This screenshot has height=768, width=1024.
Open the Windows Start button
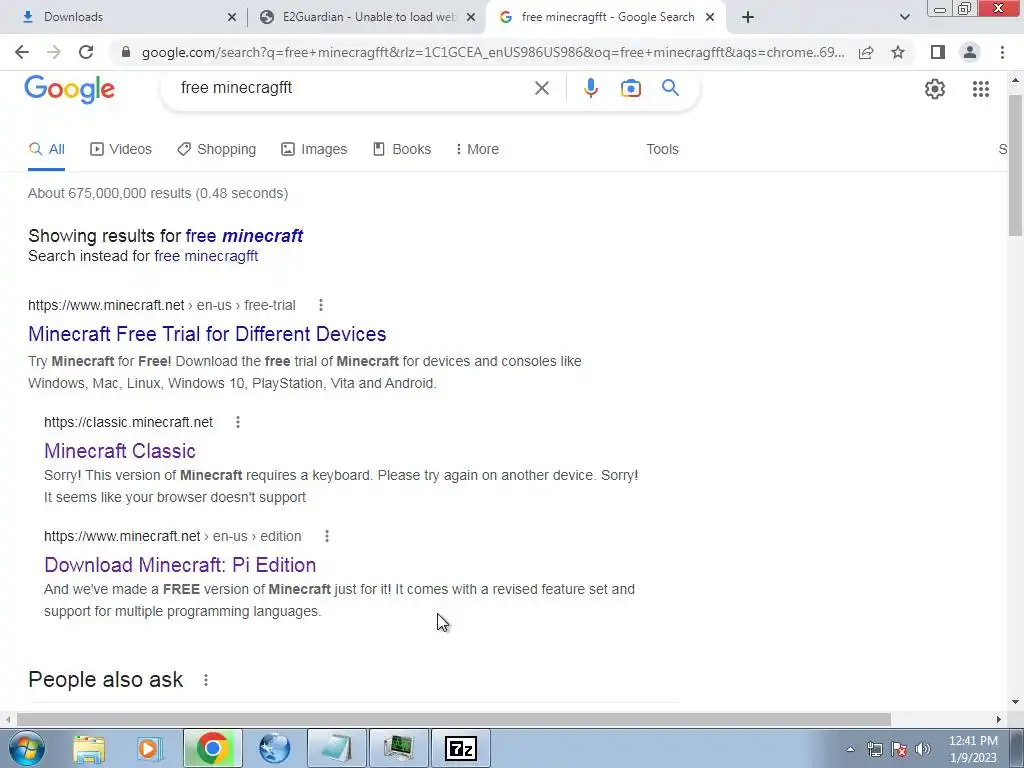[27, 748]
